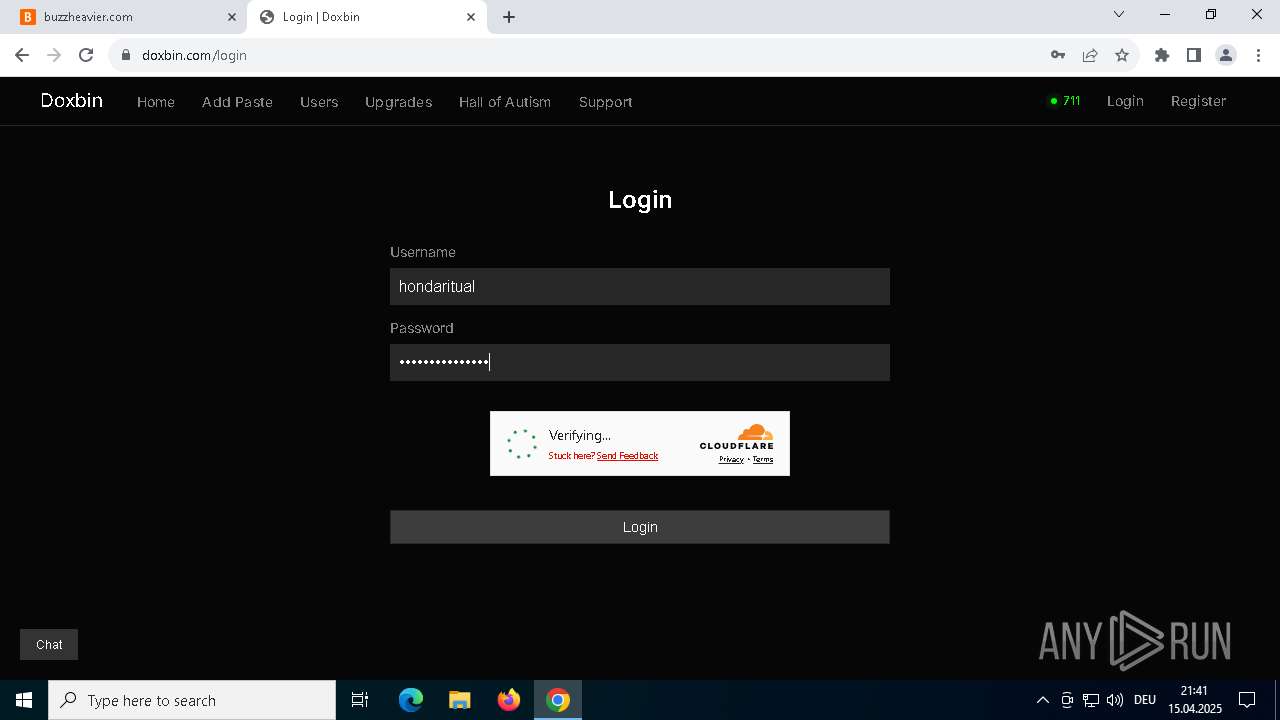Close the Login | Doxbin tab

pos(470,17)
